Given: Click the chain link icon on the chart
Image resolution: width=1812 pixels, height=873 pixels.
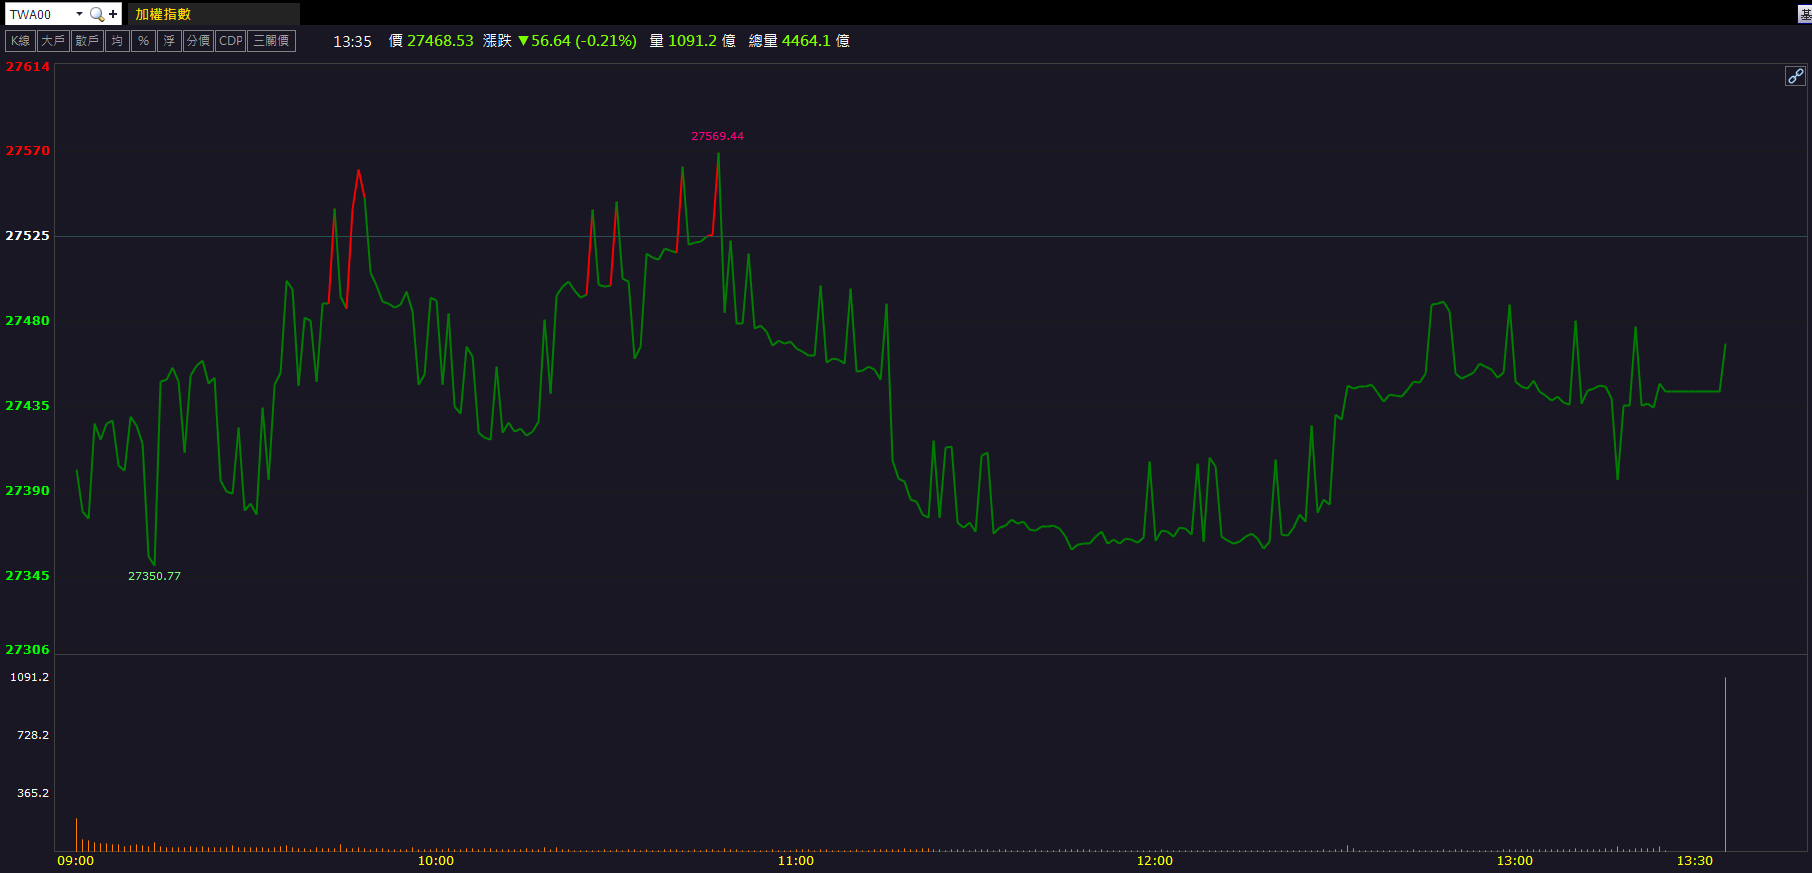Looking at the screenshot, I should pyautogui.click(x=1795, y=76).
